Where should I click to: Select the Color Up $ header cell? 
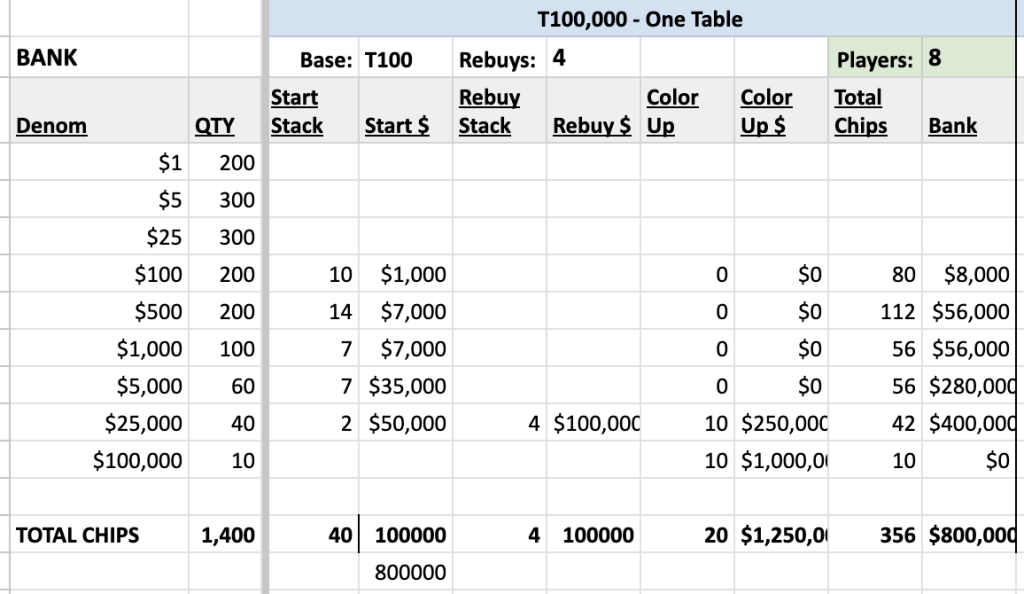click(x=781, y=110)
